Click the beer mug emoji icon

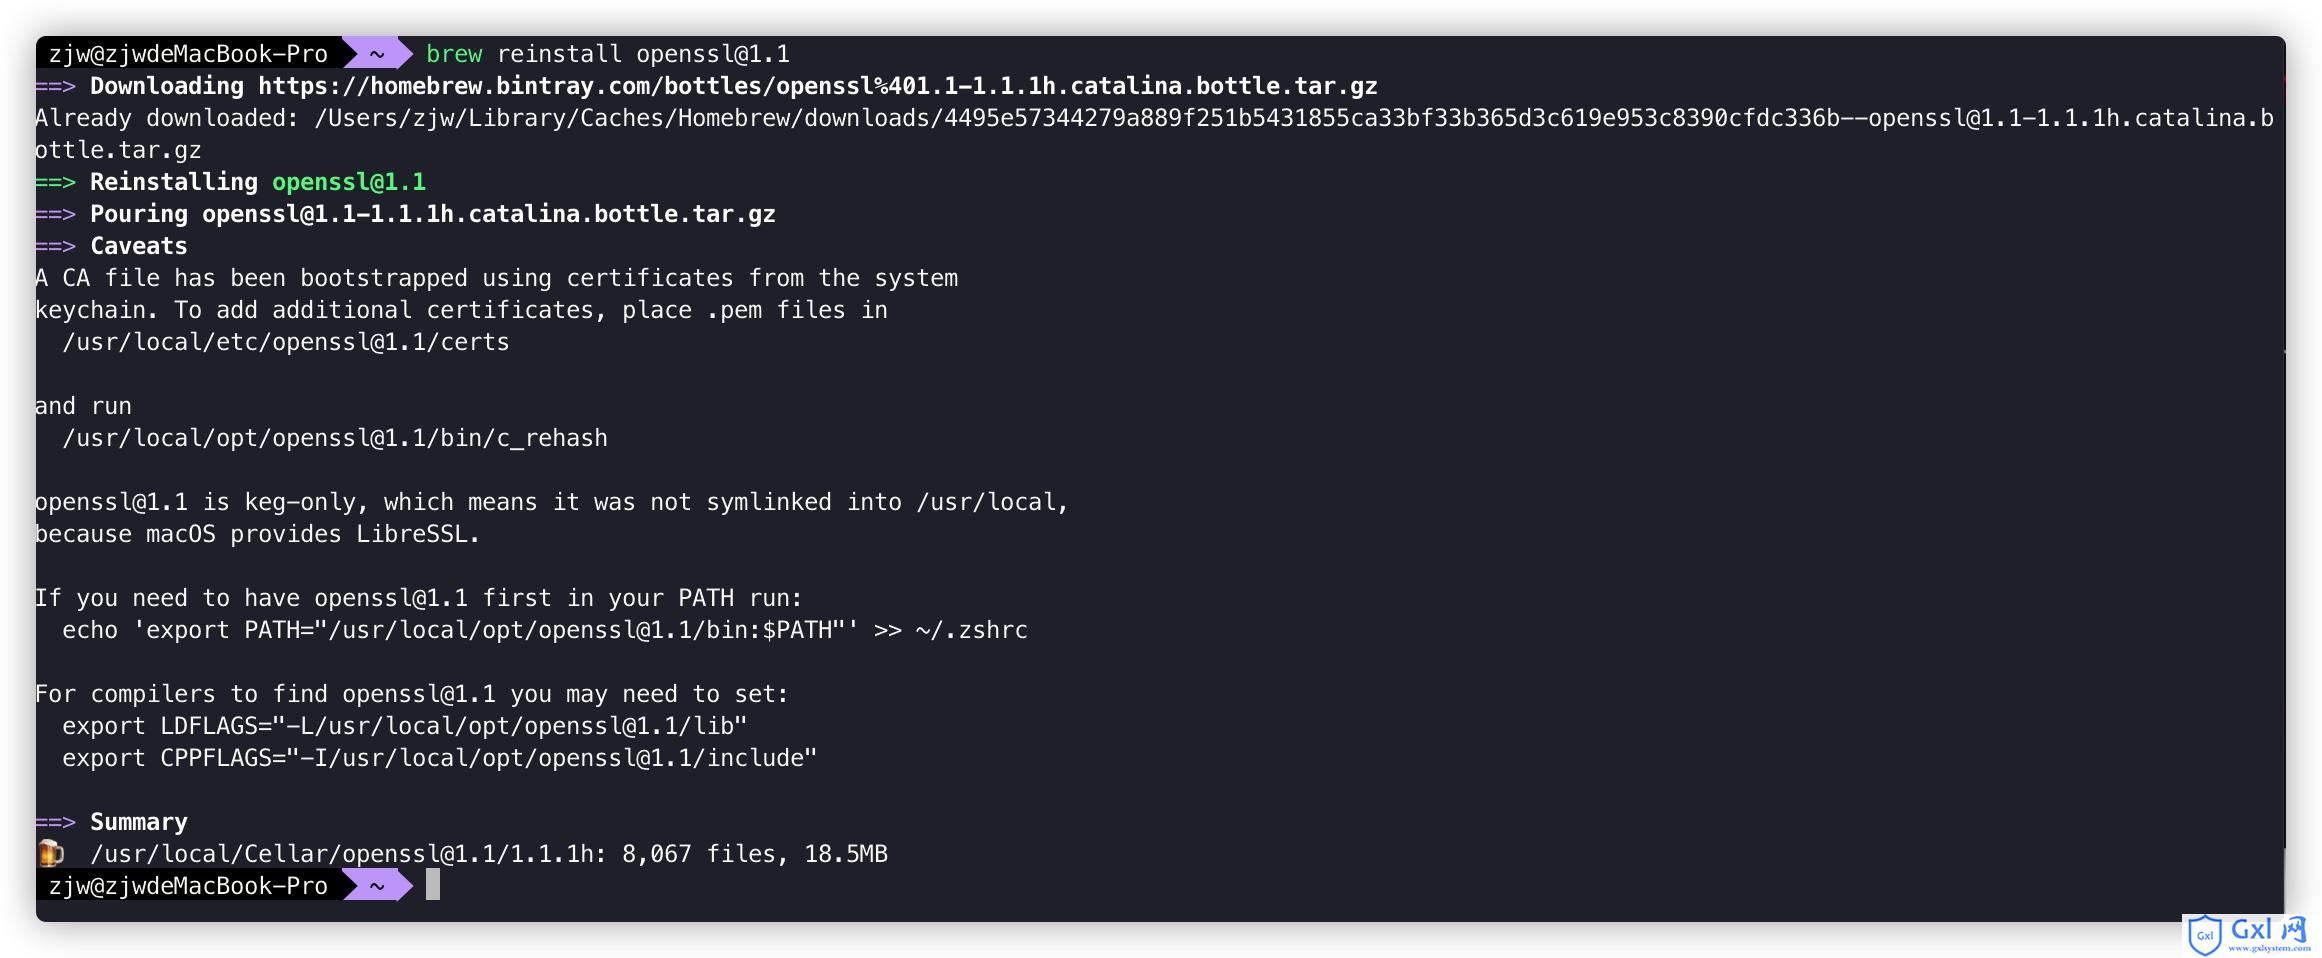click(51, 853)
